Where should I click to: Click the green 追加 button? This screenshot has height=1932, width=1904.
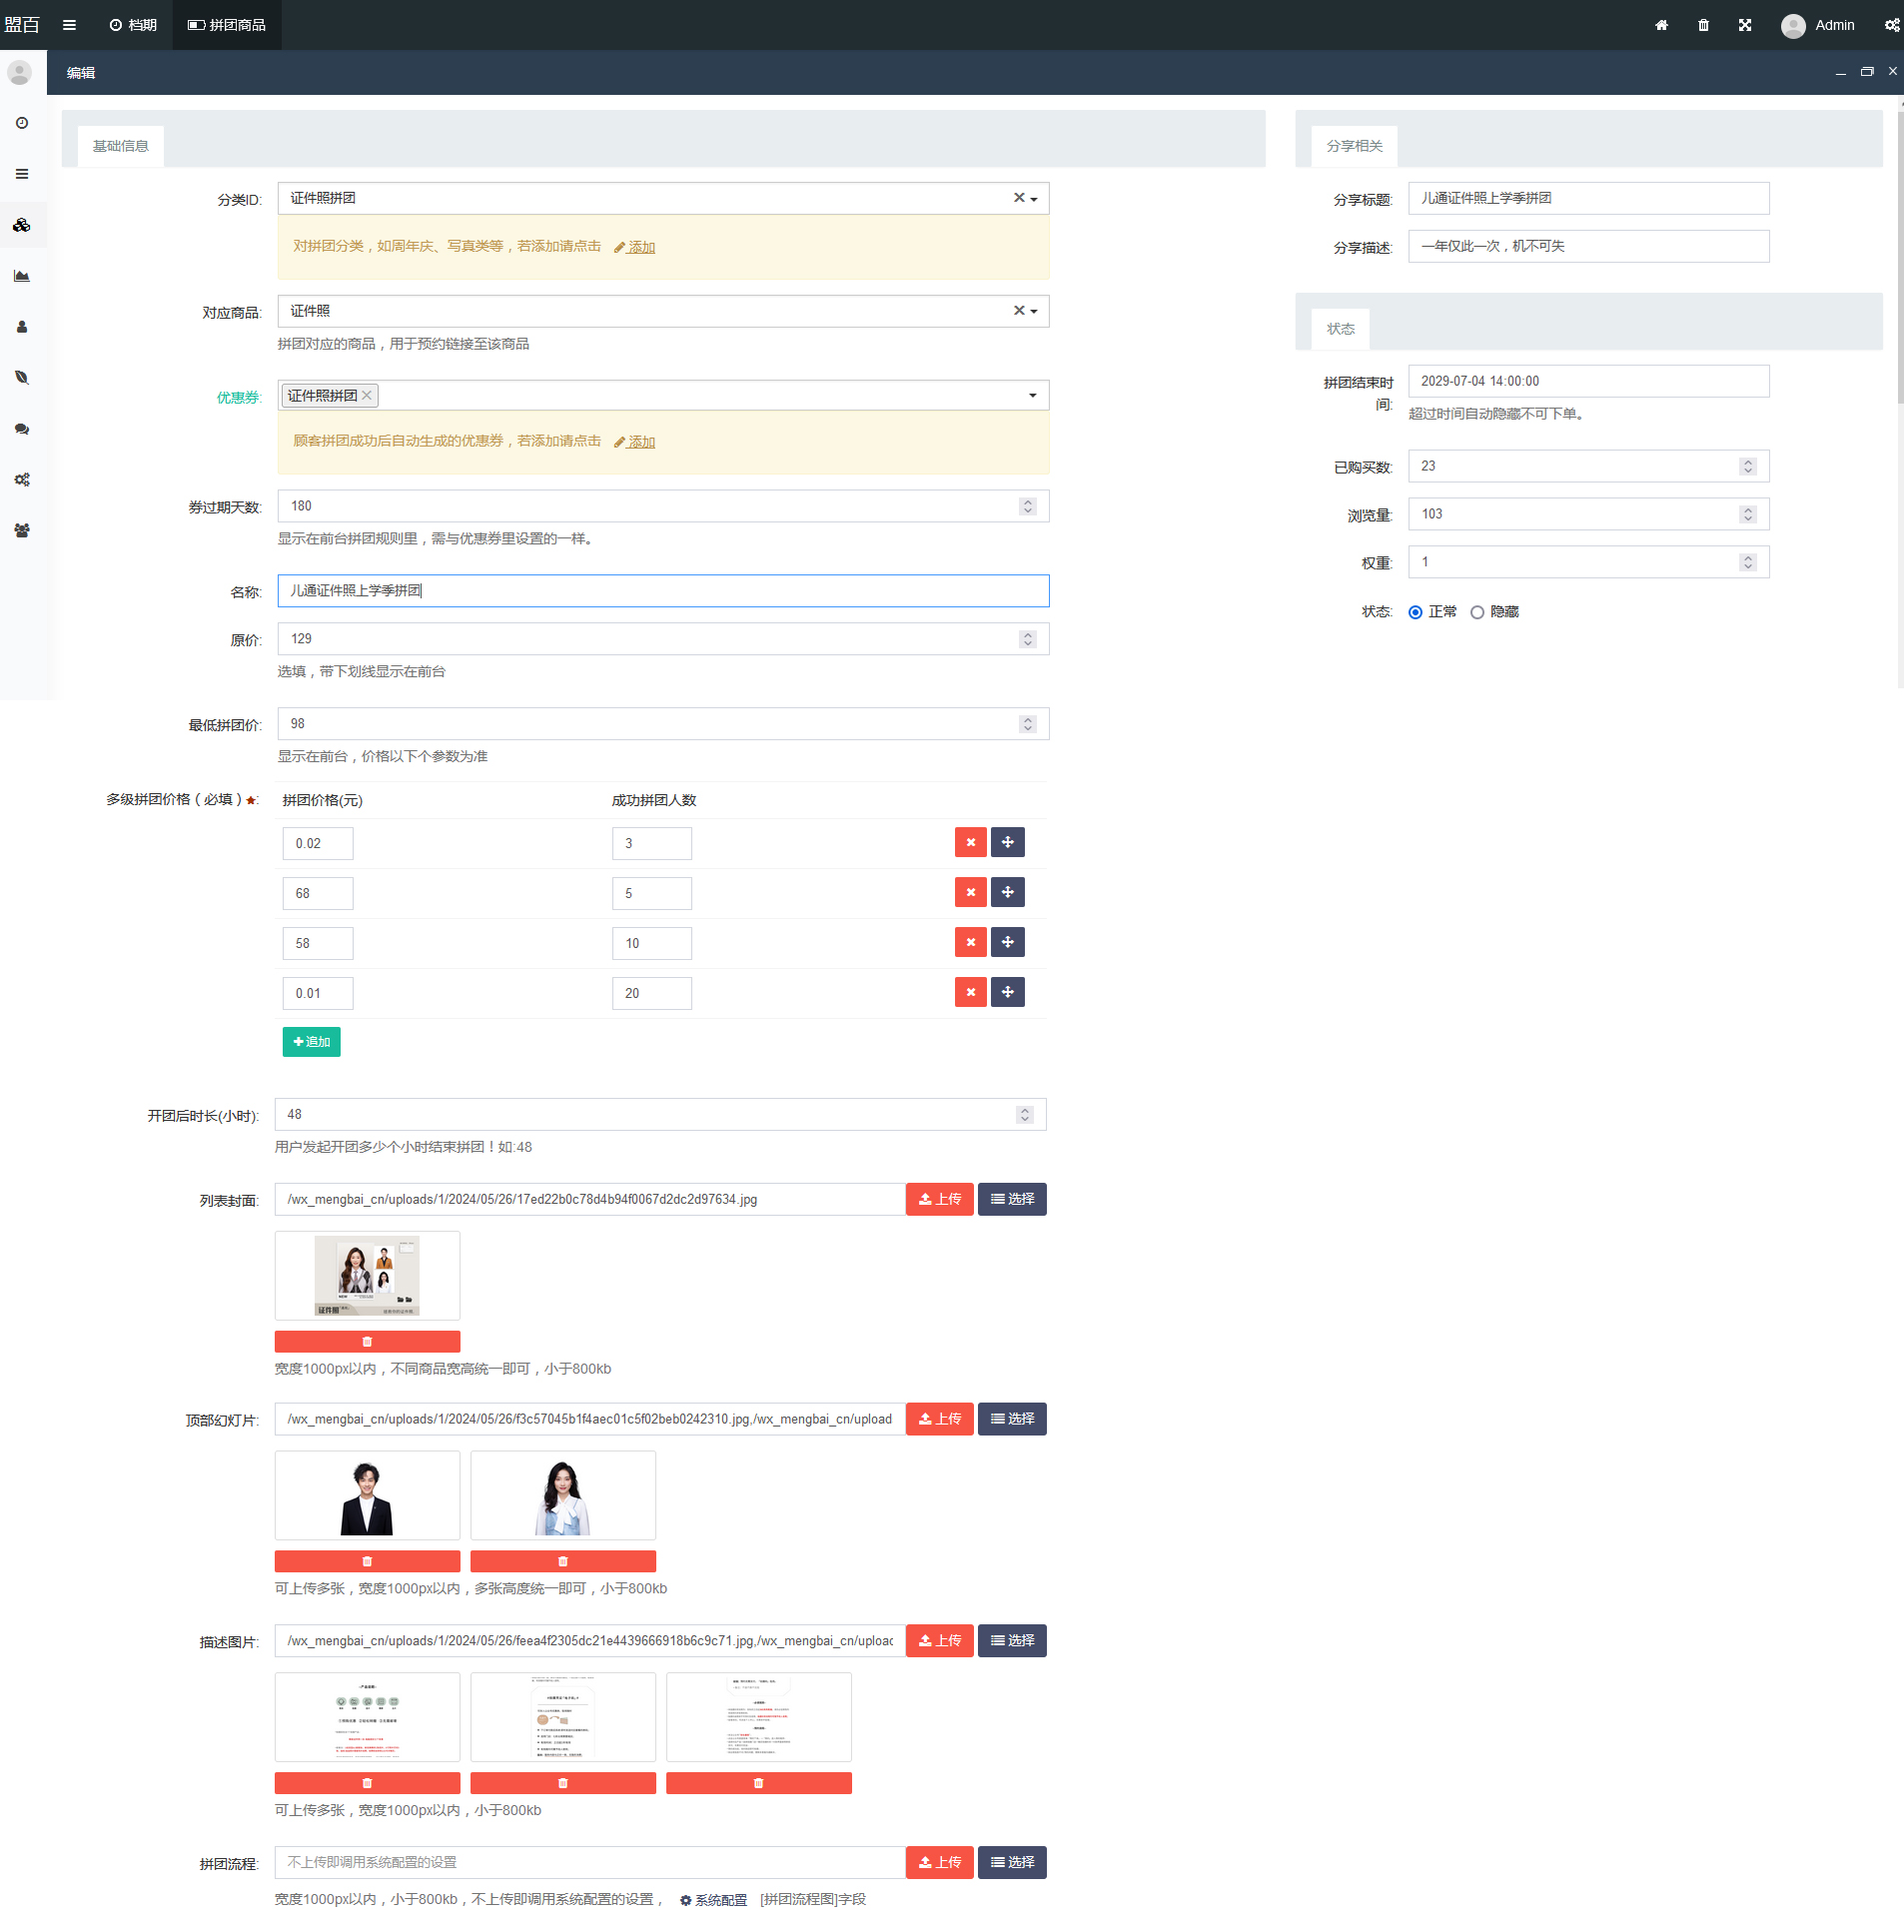click(x=311, y=1042)
